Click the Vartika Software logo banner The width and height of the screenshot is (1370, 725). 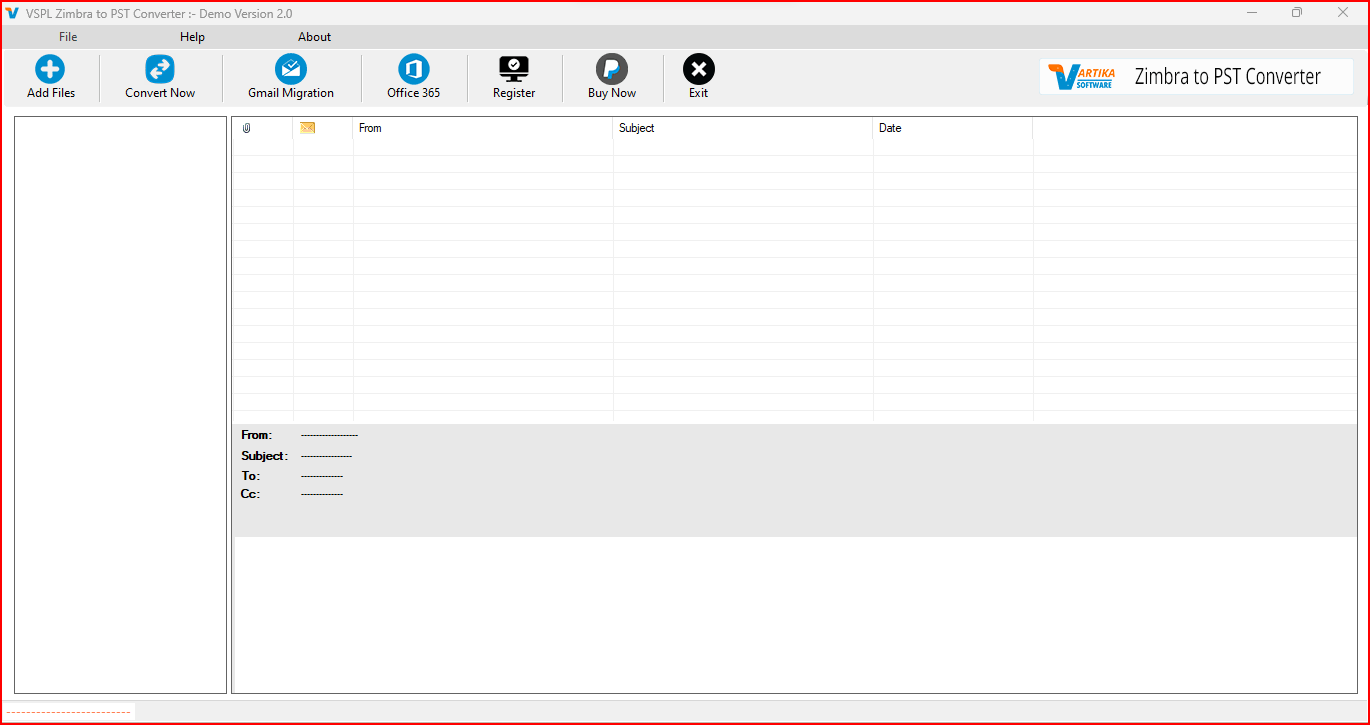coord(1196,76)
